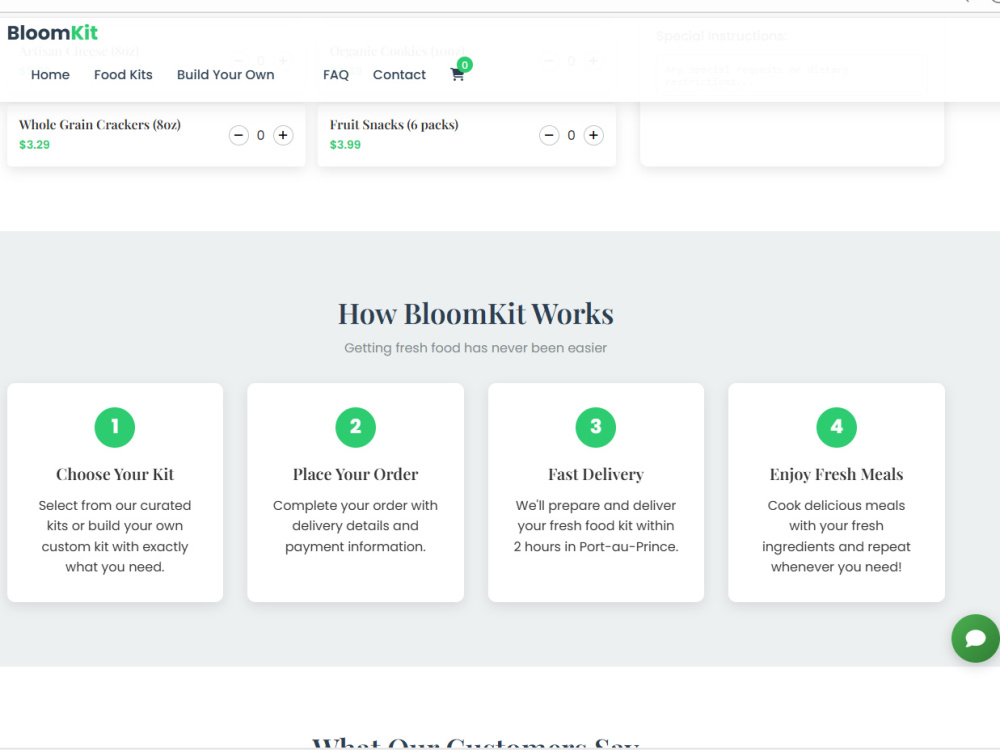1000x750 pixels.
Task: Click the Fast Delivery heading
Action: click(x=596, y=474)
